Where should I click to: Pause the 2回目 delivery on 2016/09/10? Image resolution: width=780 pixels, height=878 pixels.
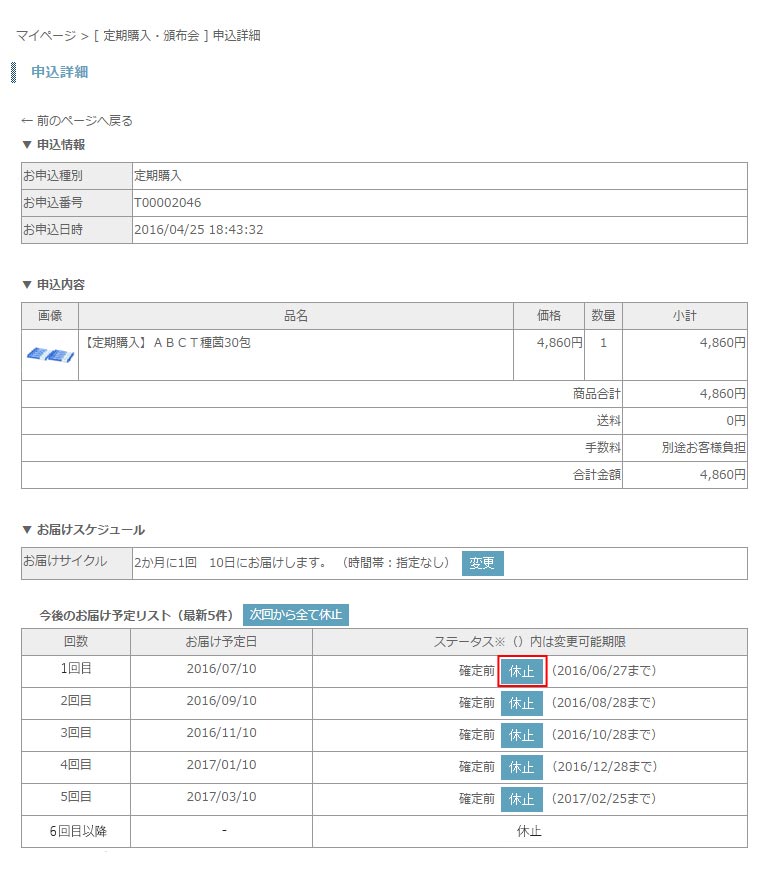point(522,703)
